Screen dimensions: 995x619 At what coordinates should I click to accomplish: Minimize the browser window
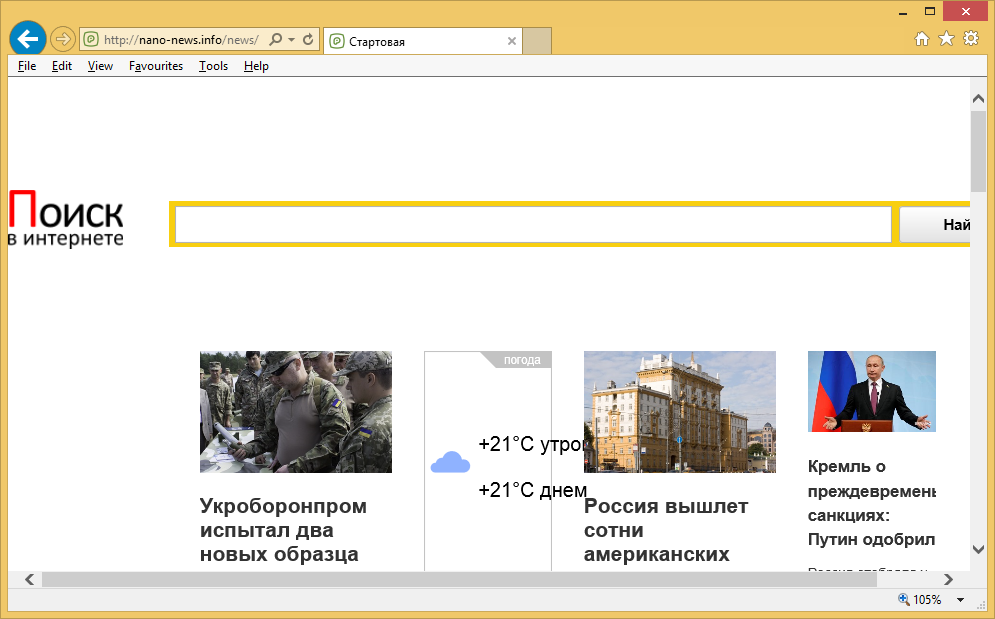point(903,12)
